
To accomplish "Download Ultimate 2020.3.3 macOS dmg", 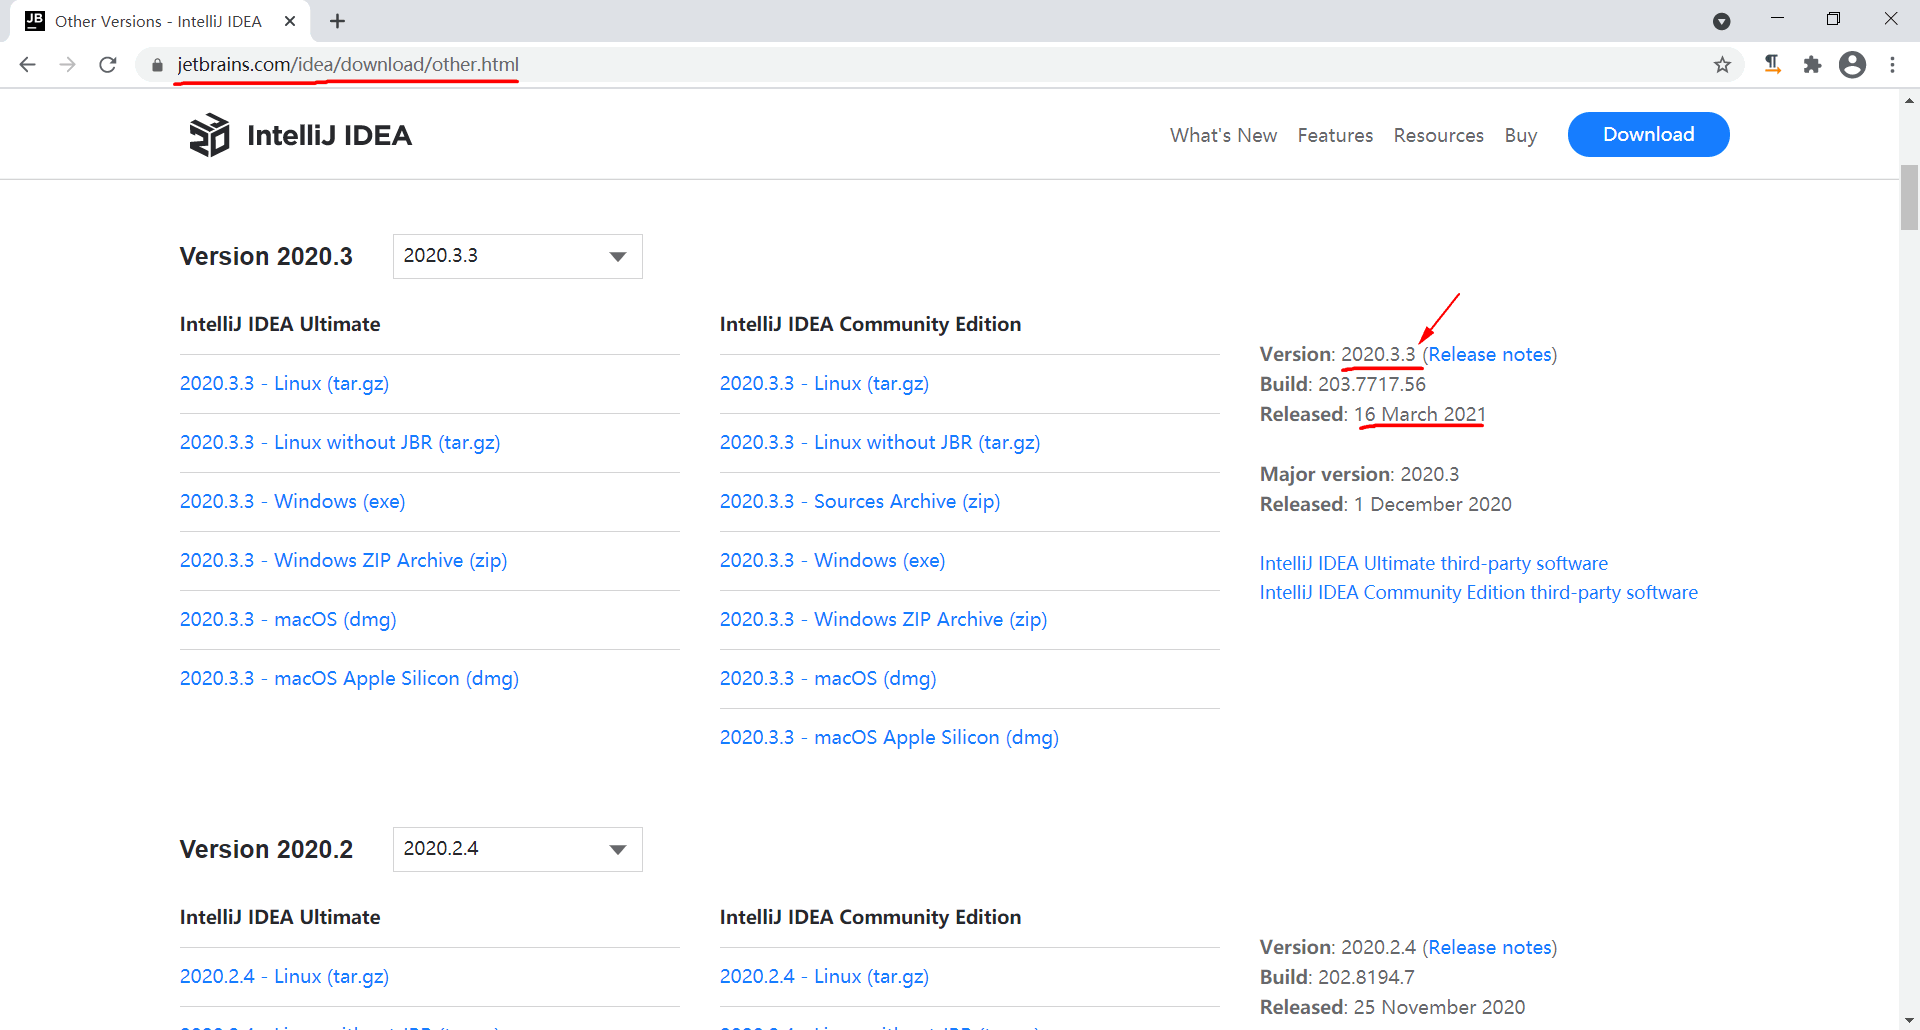I will point(288,619).
